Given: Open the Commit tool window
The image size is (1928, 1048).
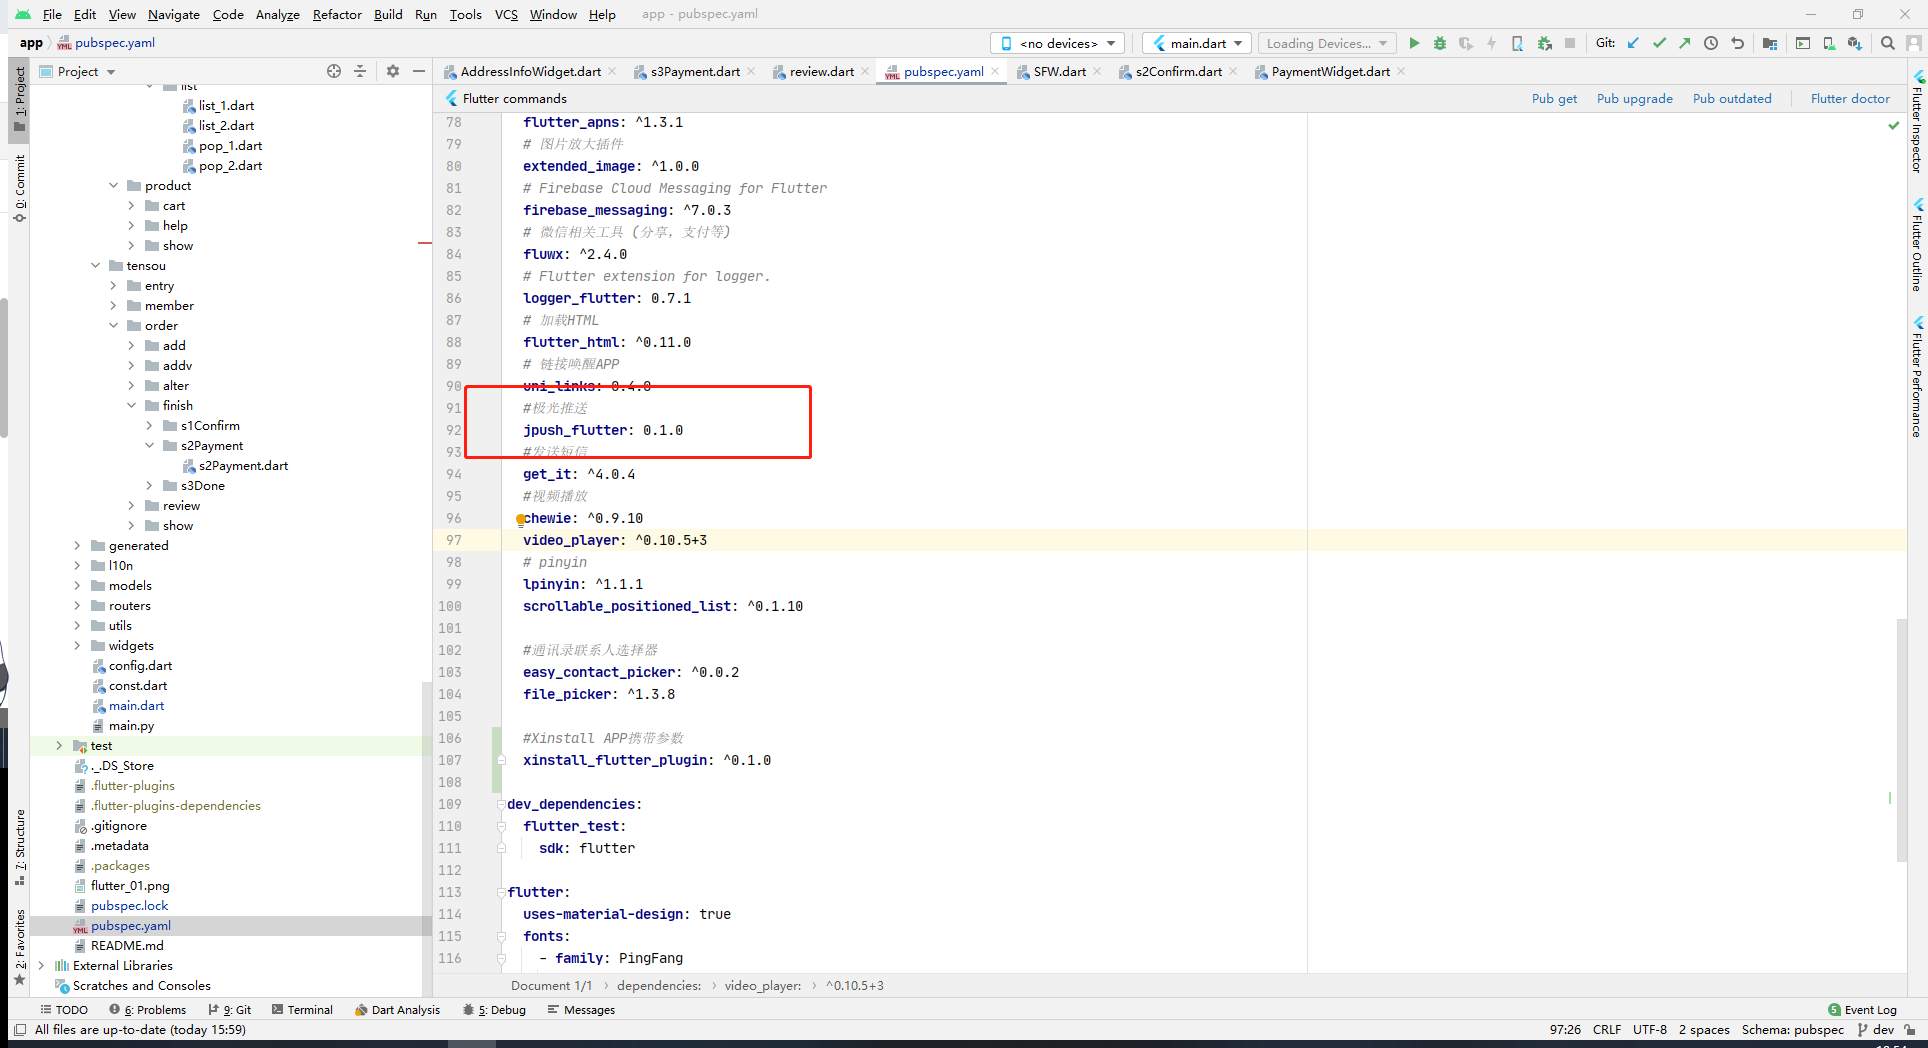Looking at the screenshot, I should click(x=20, y=189).
